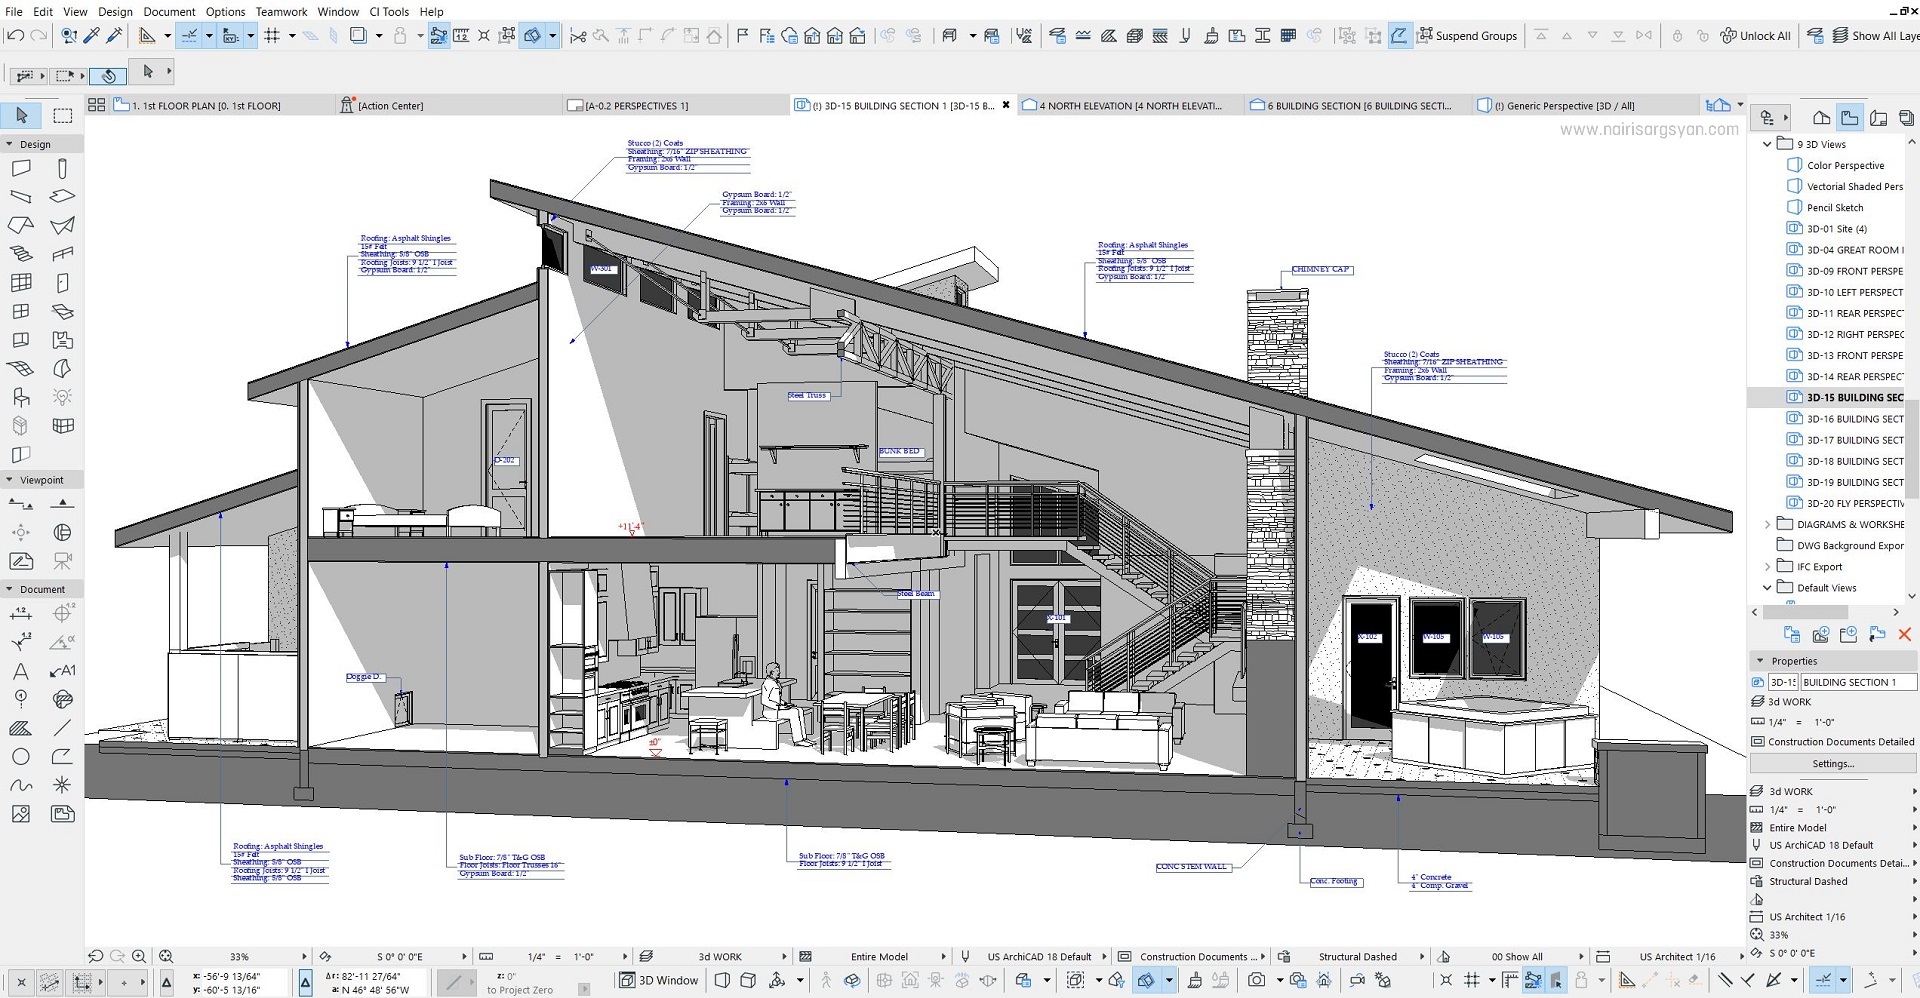The image size is (1920, 998).
Task: Expand the DIAGRAMS & WORKSHEETS folder
Action: (1767, 524)
